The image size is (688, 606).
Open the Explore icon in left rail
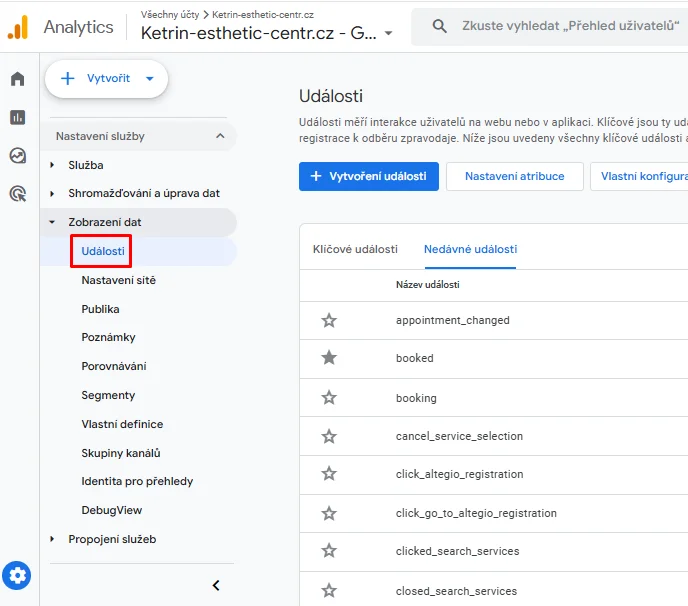(x=18, y=155)
